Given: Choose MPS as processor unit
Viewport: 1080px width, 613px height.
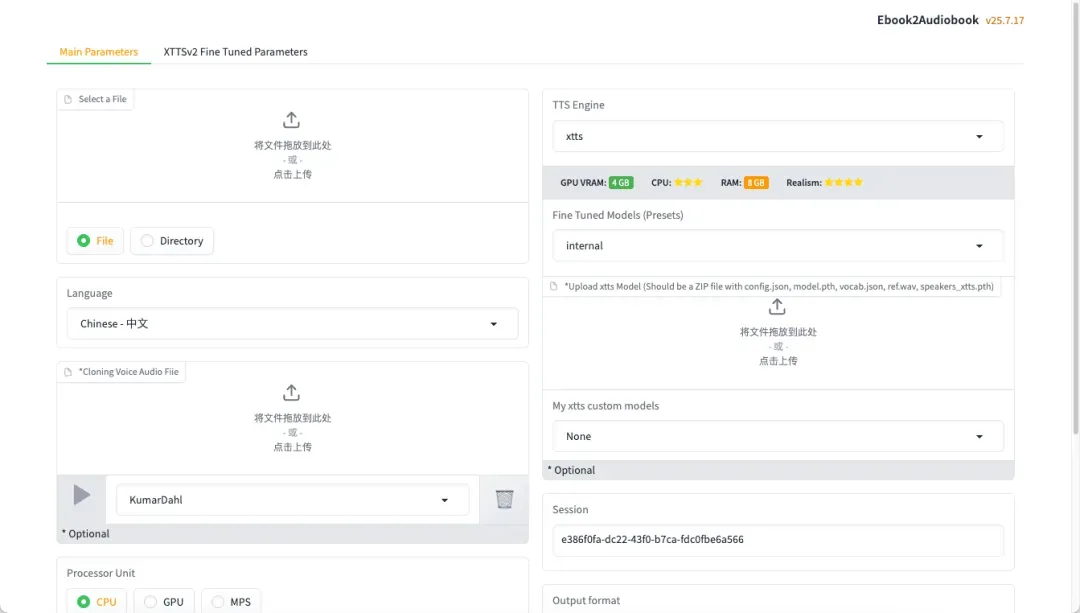Looking at the screenshot, I should coord(231,601).
